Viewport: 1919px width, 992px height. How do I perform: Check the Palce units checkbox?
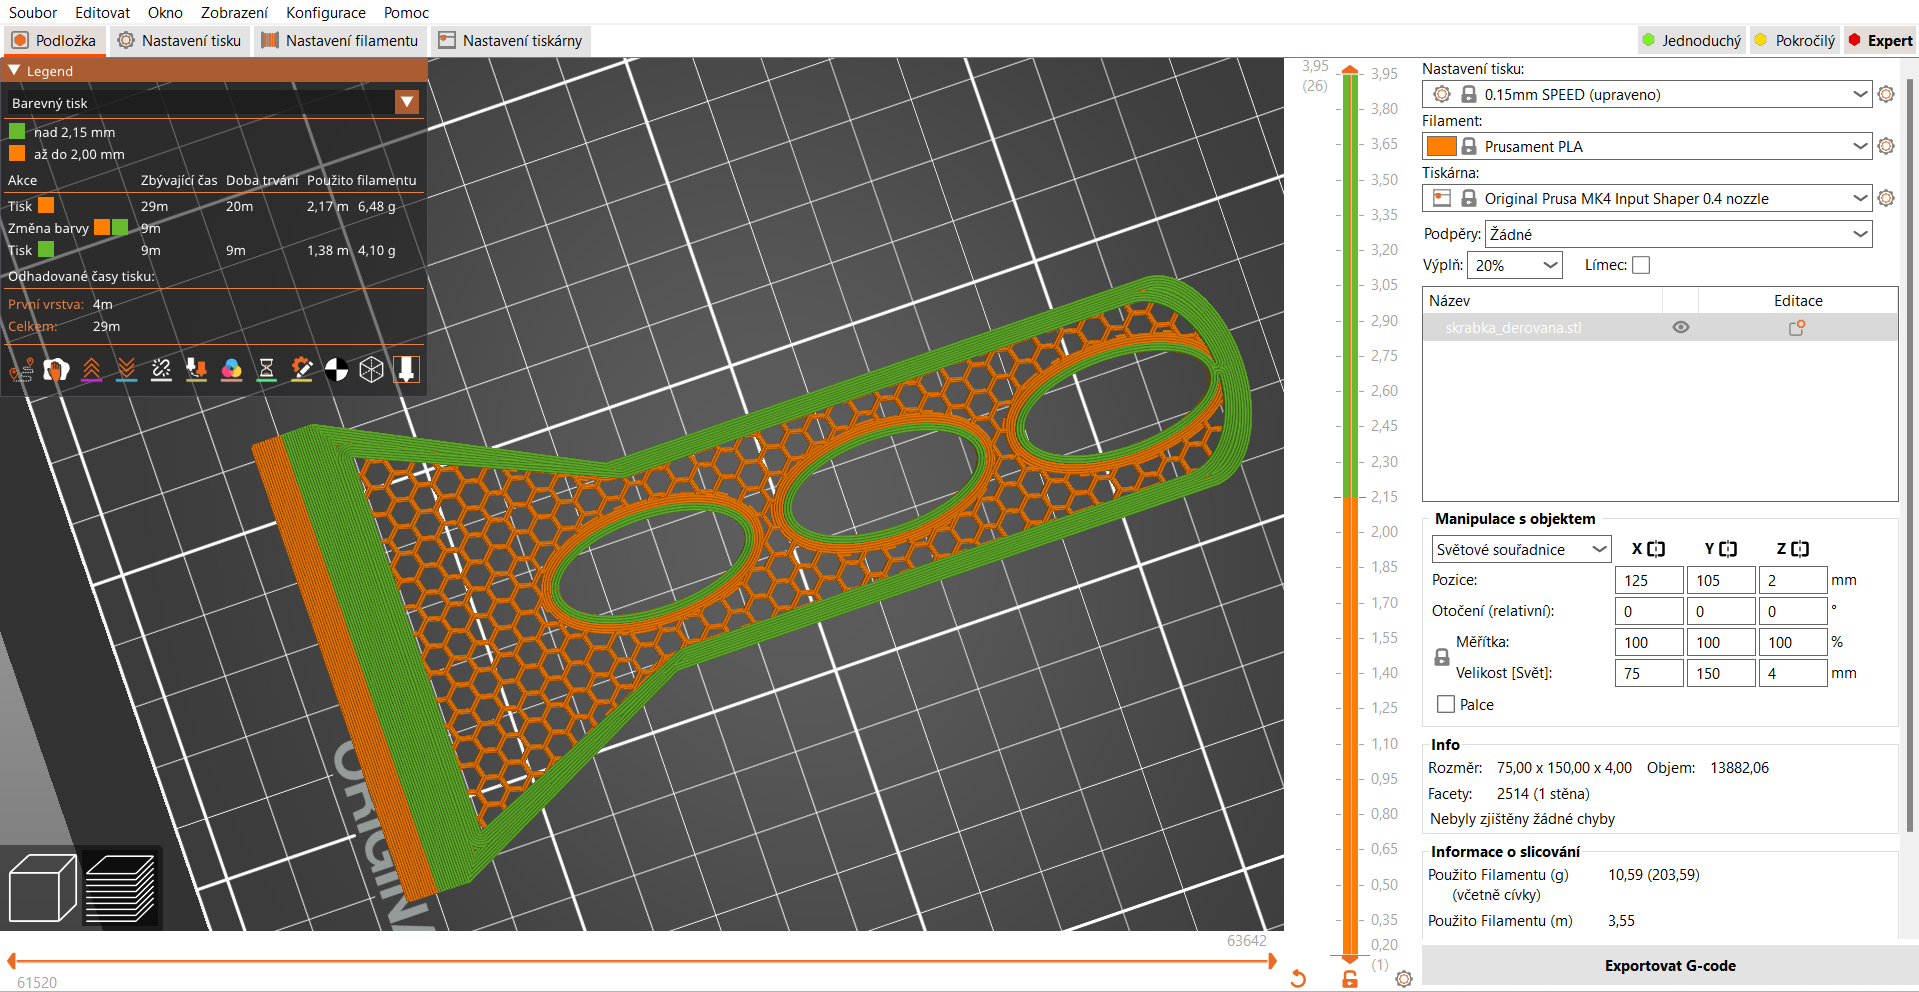(1446, 704)
